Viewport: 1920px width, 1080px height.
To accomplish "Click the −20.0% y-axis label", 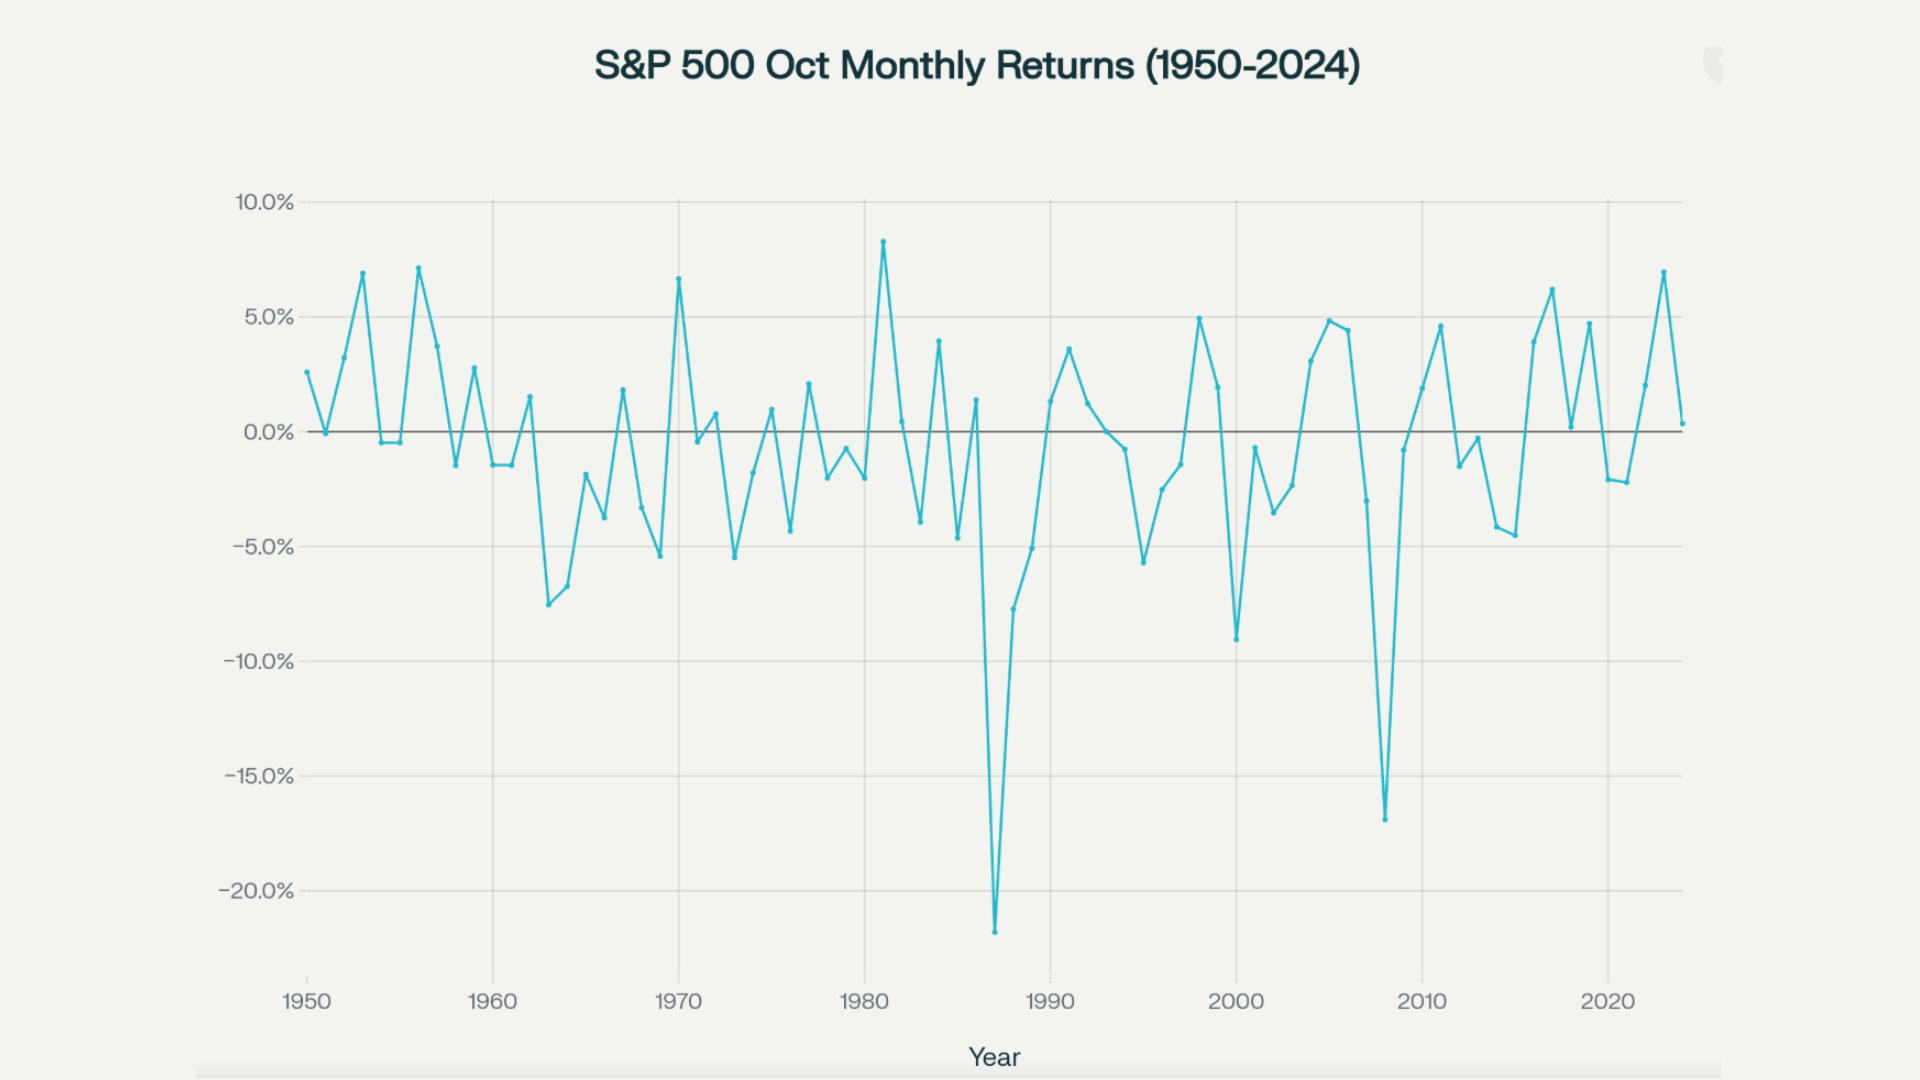I will pos(257,891).
